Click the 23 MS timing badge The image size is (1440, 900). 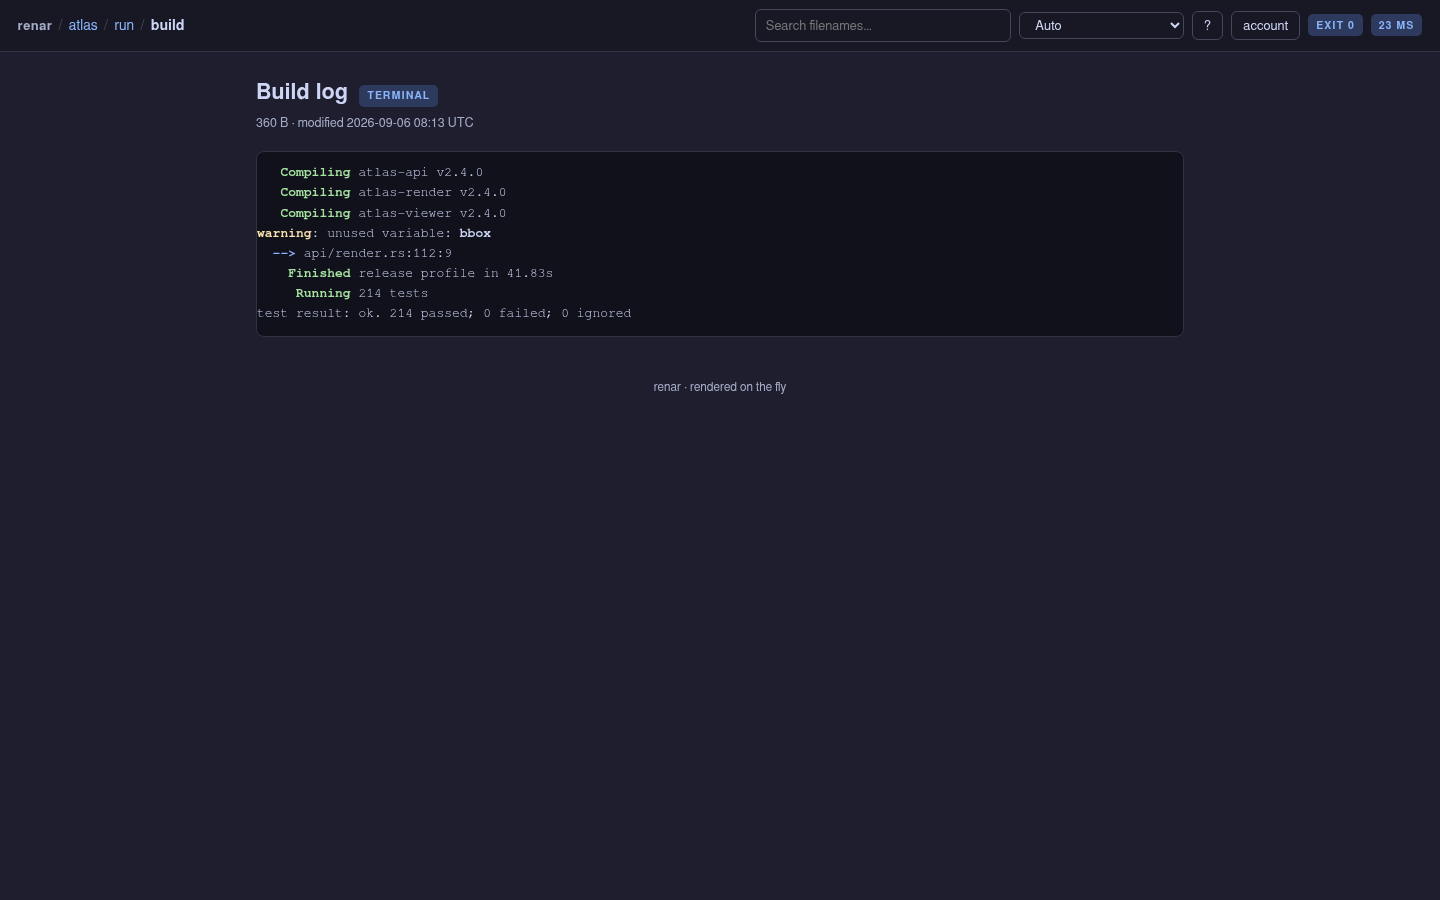pyautogui.click(x=1396, y=25)
